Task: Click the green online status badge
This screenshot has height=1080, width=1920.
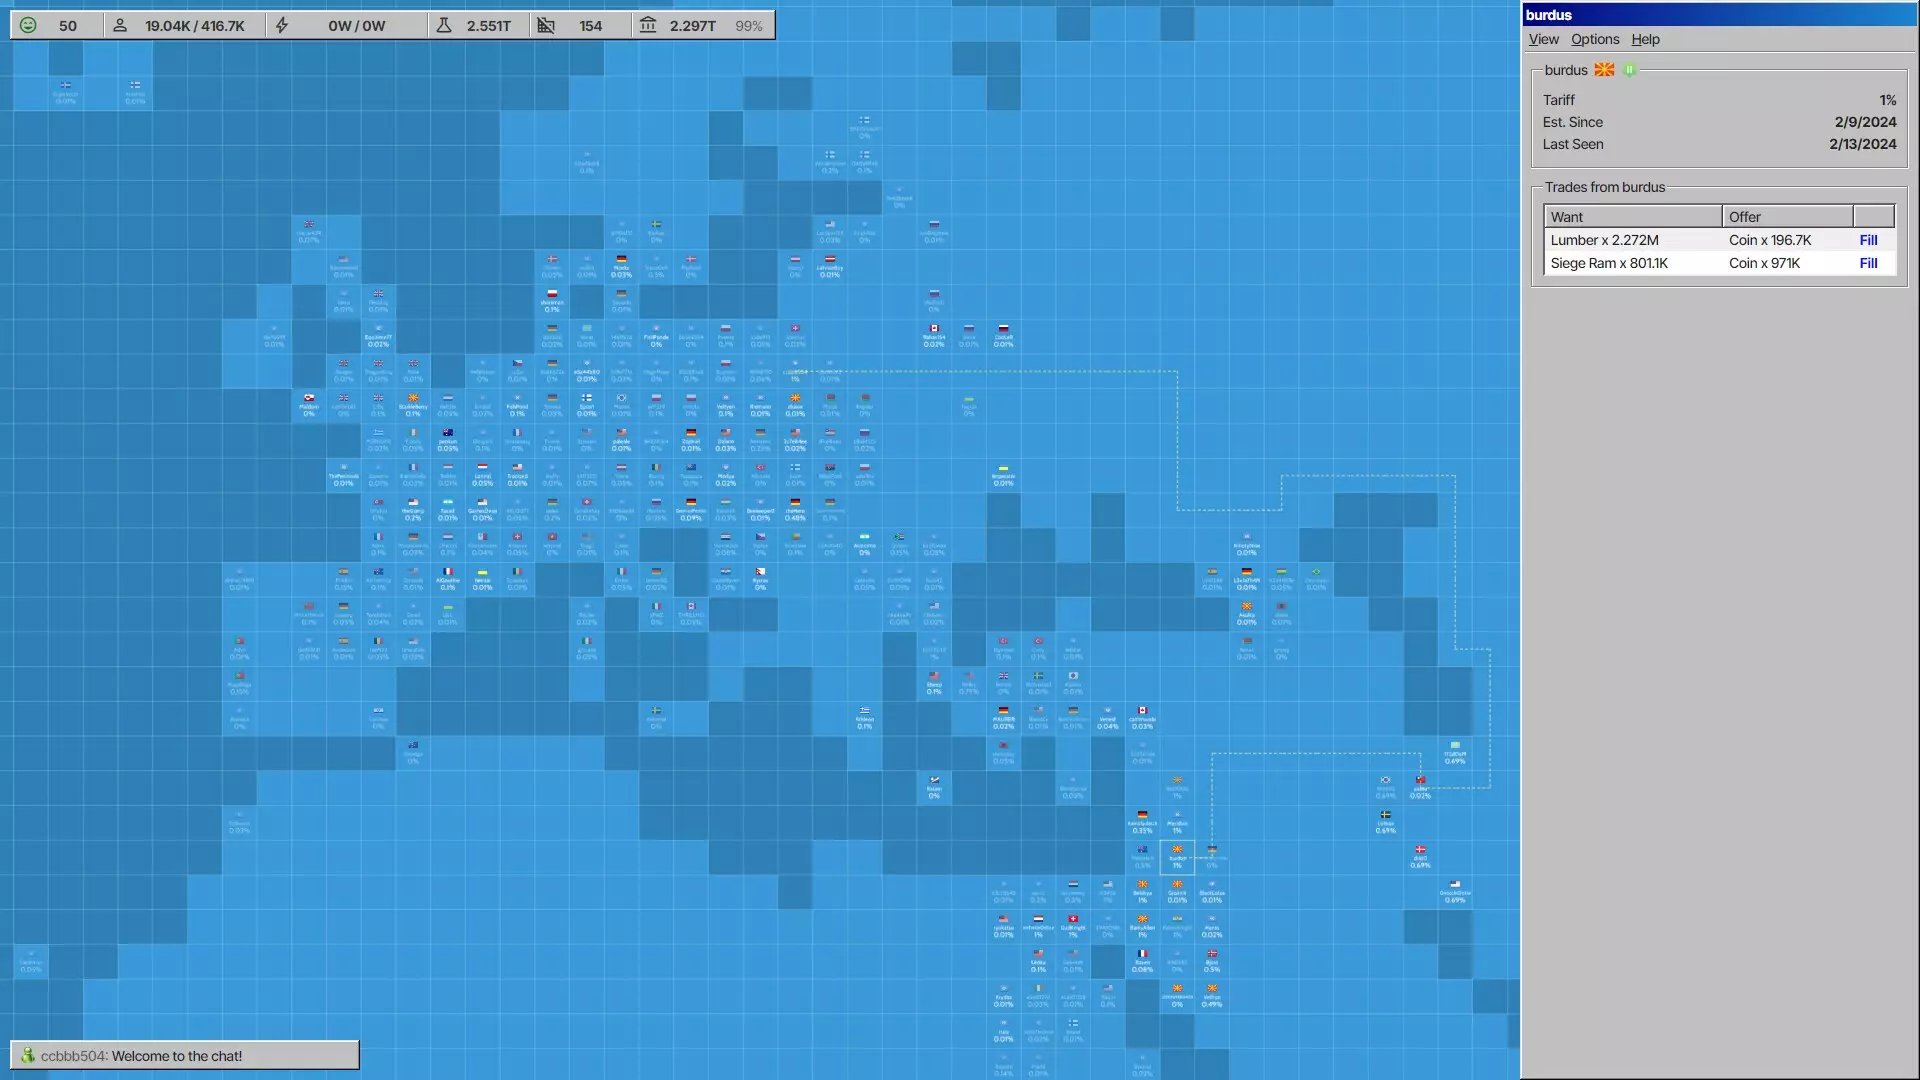Action: pyautogui.click(x=1629, y=70)
